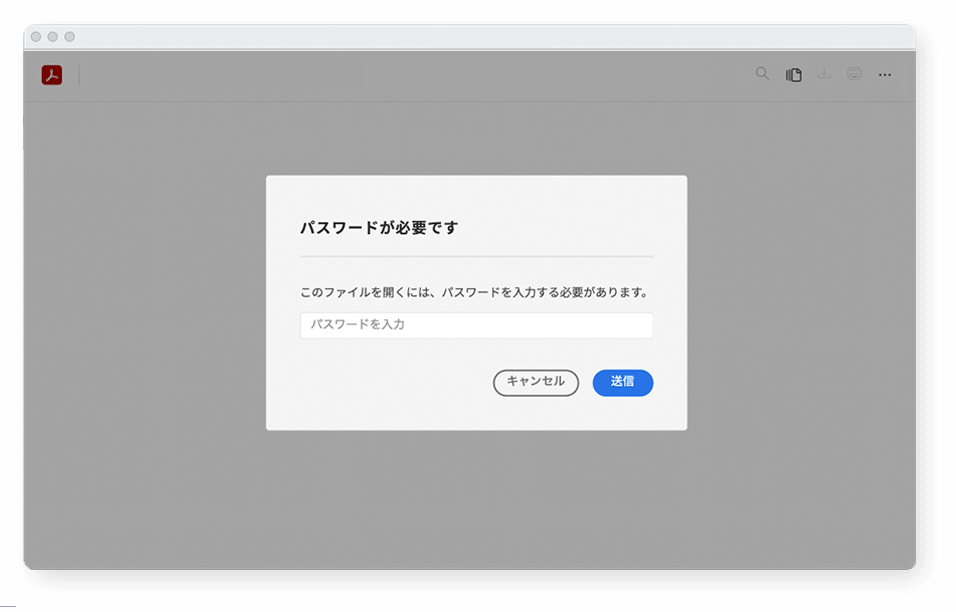The height and width of the screenshot is (612, 956).
Task: Click the divider line under the dialog heading
Action: tap(476, 257)
